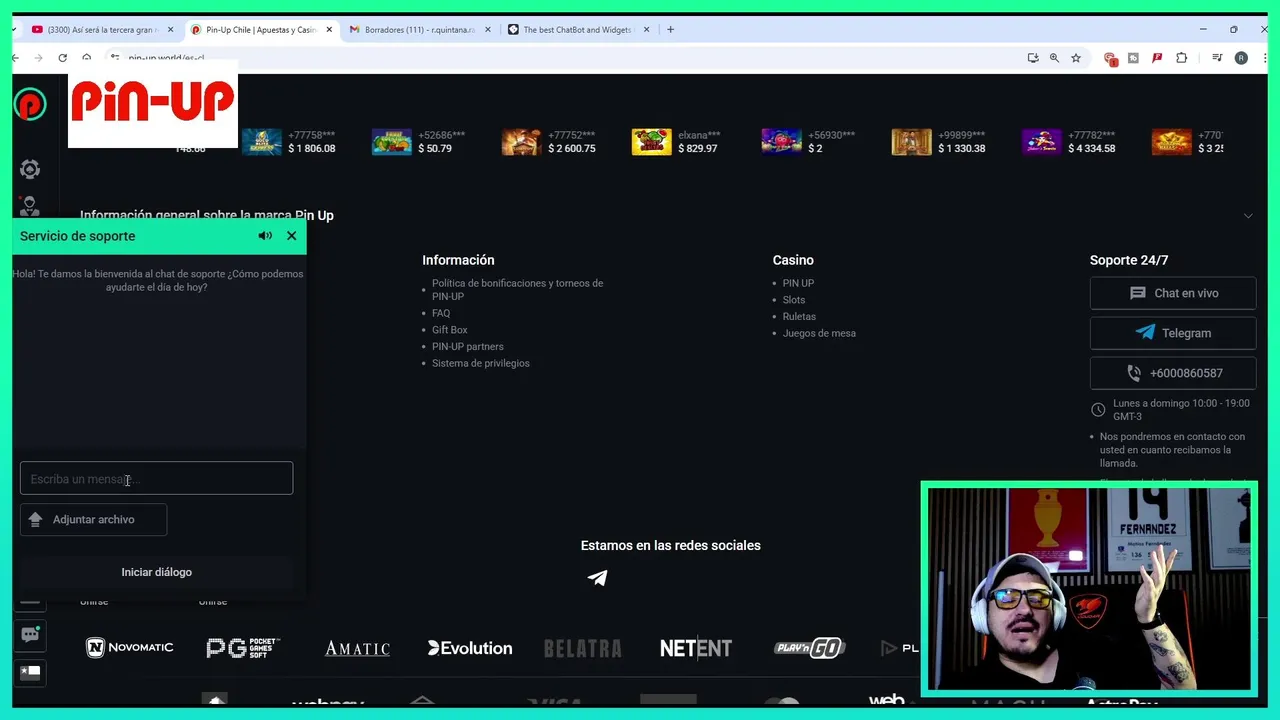This screenshot has width=1280, height=720.
Task: Click the red extension icon with badge
Action: point(1110,59)
